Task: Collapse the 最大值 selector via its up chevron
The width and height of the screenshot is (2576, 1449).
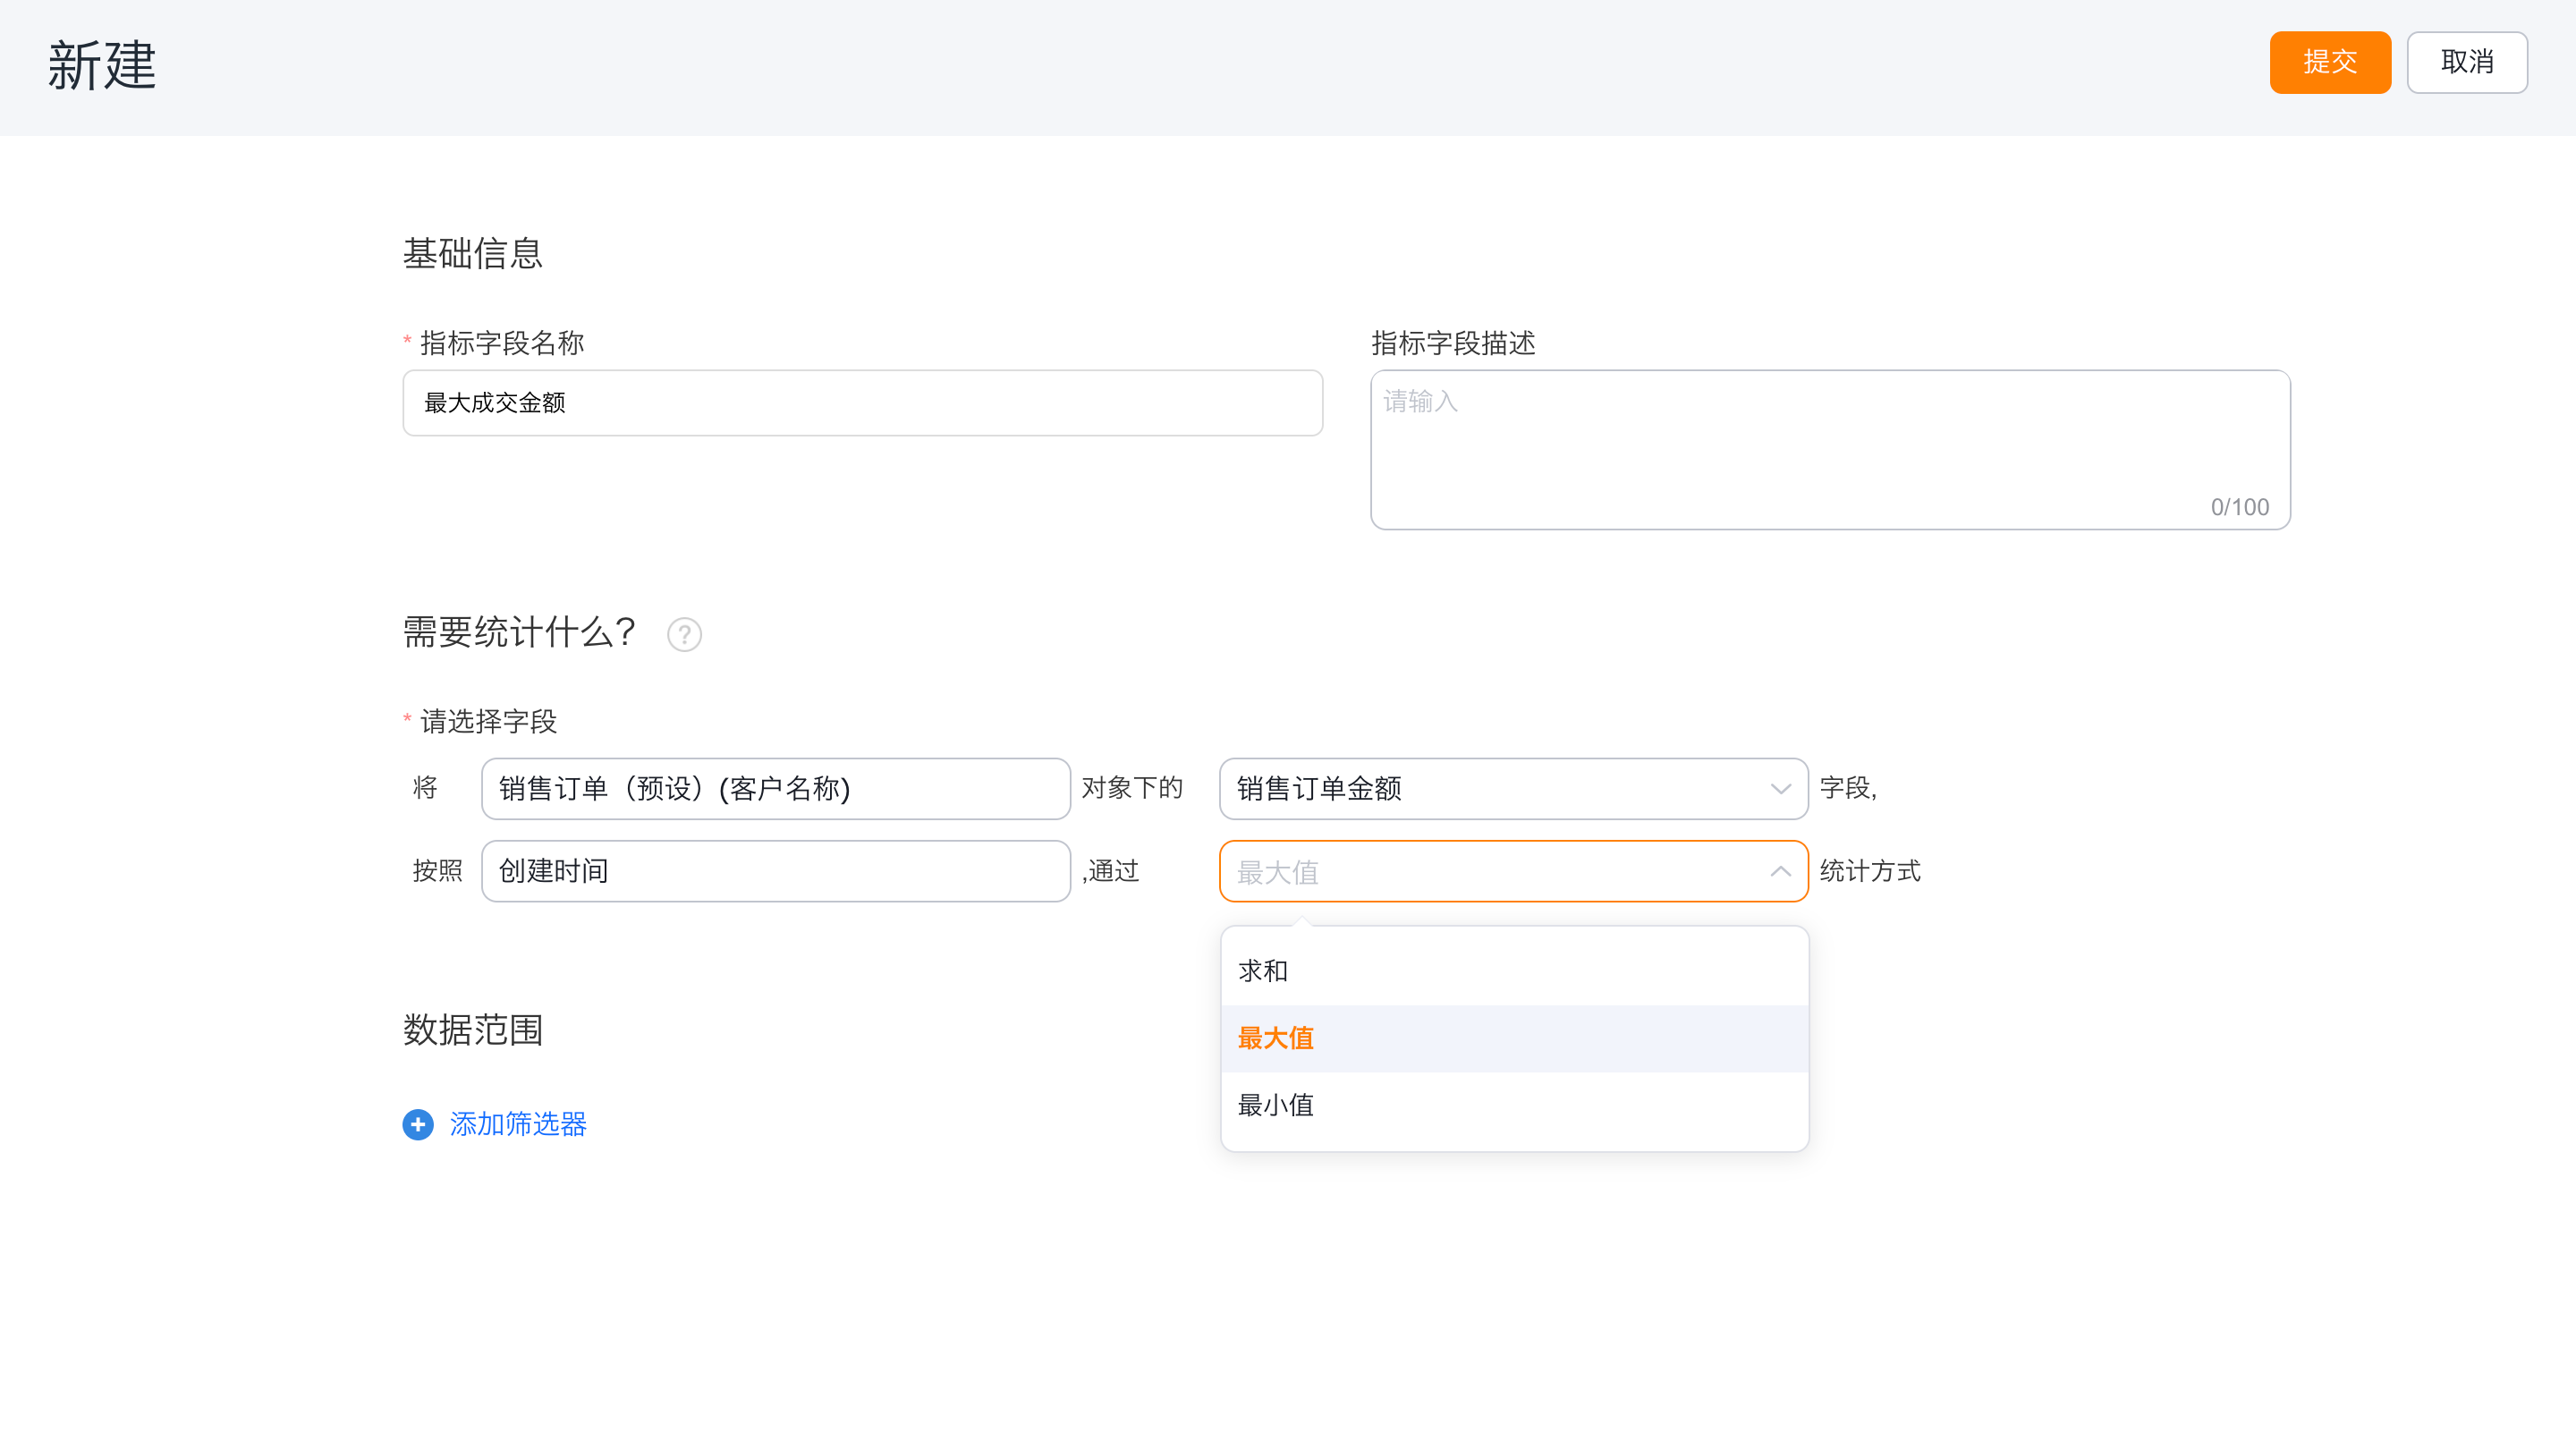Action: click(x=1780, y=871)
